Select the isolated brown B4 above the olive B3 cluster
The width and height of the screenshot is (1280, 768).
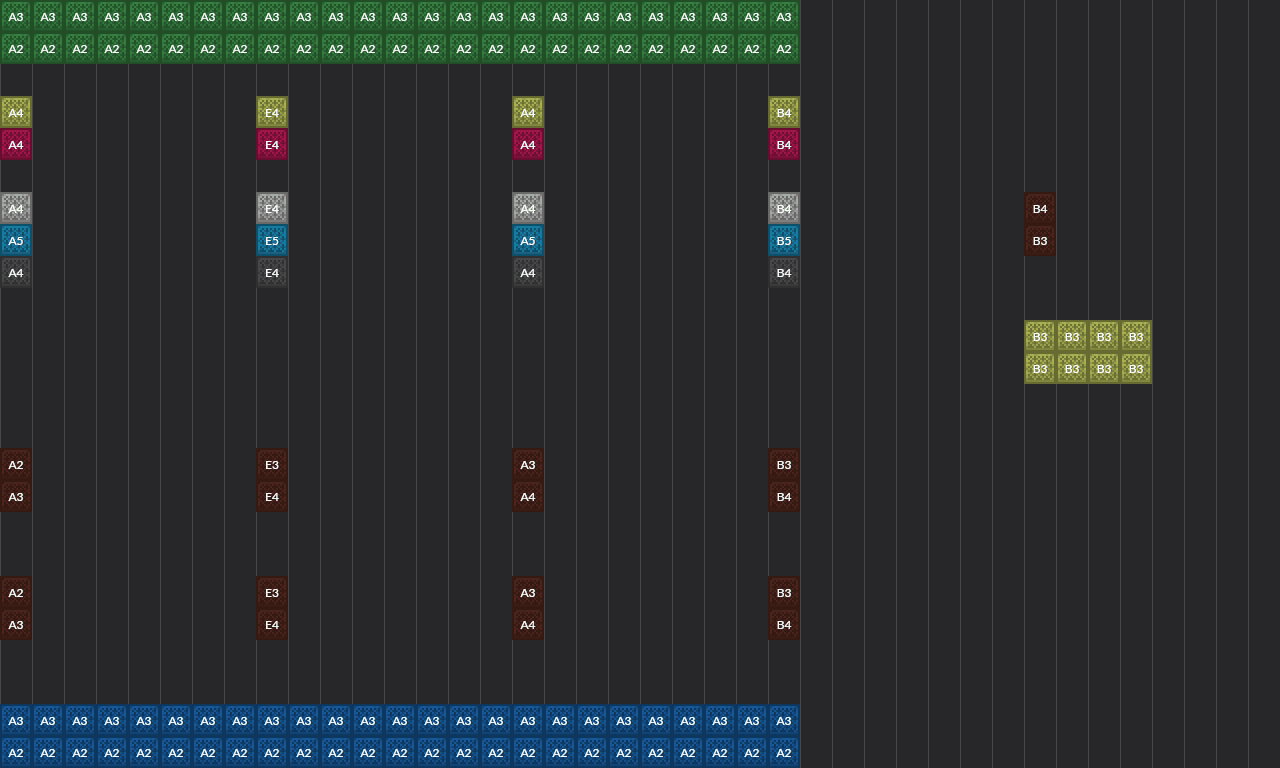[1040, 208]
